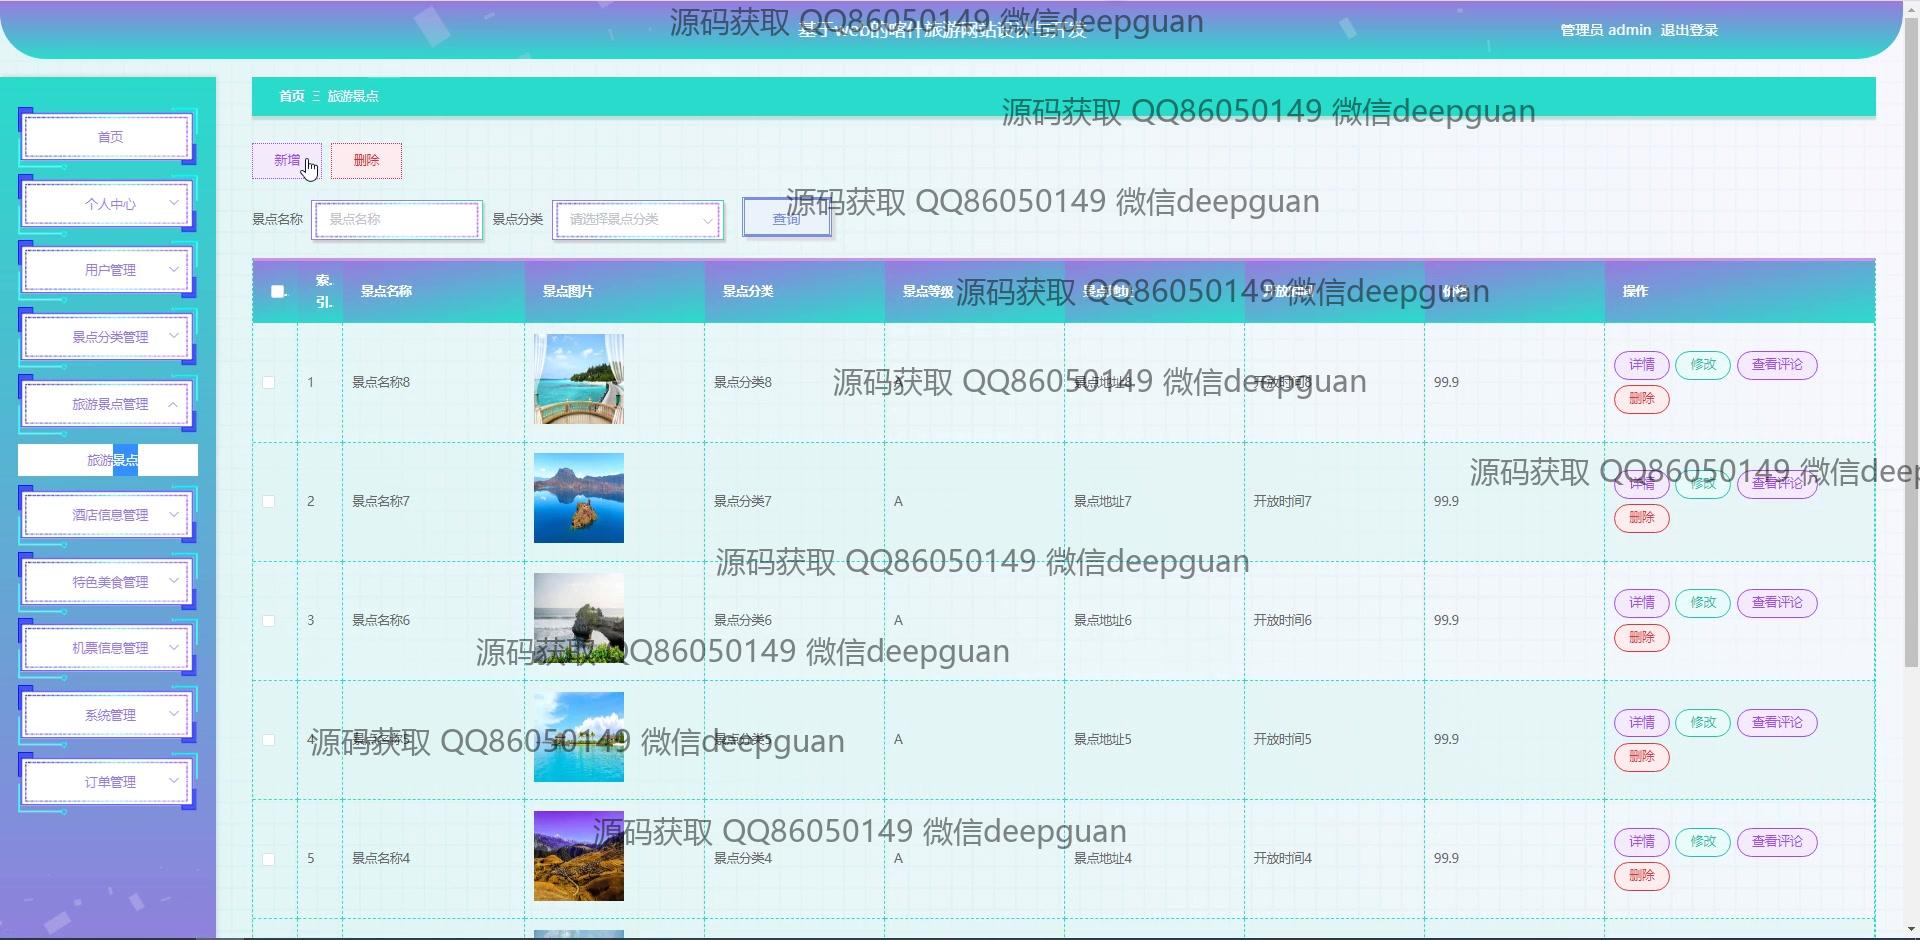Expand the 特色美食管理 sidebar menu

(x=107, y=582)
